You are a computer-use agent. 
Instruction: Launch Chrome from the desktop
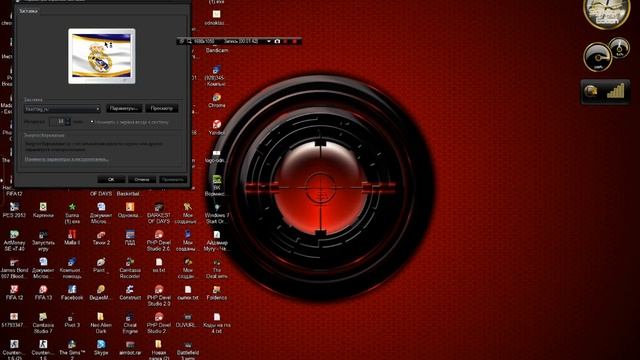click(x=216, y=100)
